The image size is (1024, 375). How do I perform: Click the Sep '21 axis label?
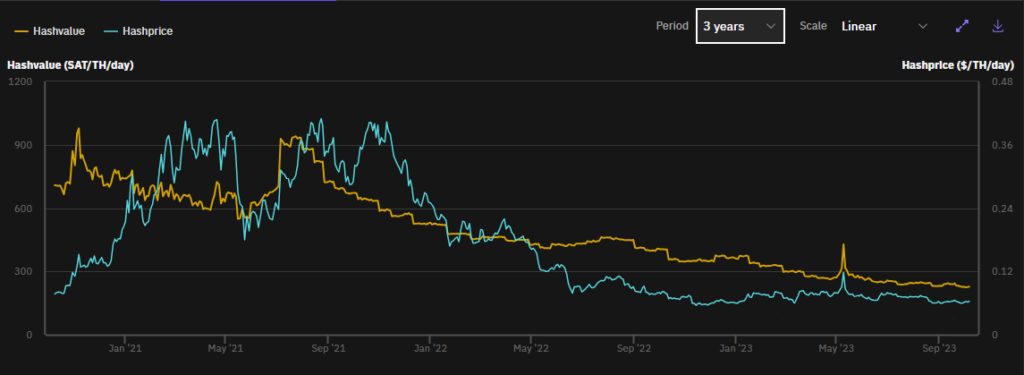[x=328, y=348]
